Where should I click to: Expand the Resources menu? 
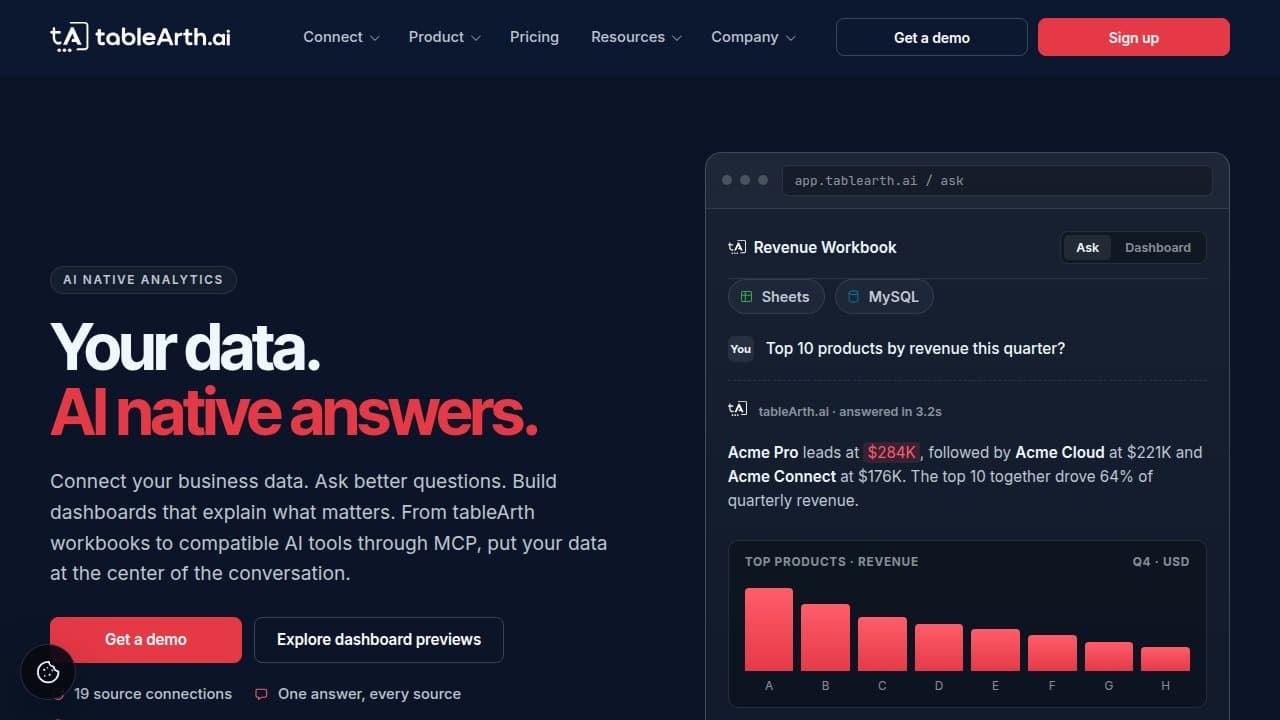(x=636, y=37)
